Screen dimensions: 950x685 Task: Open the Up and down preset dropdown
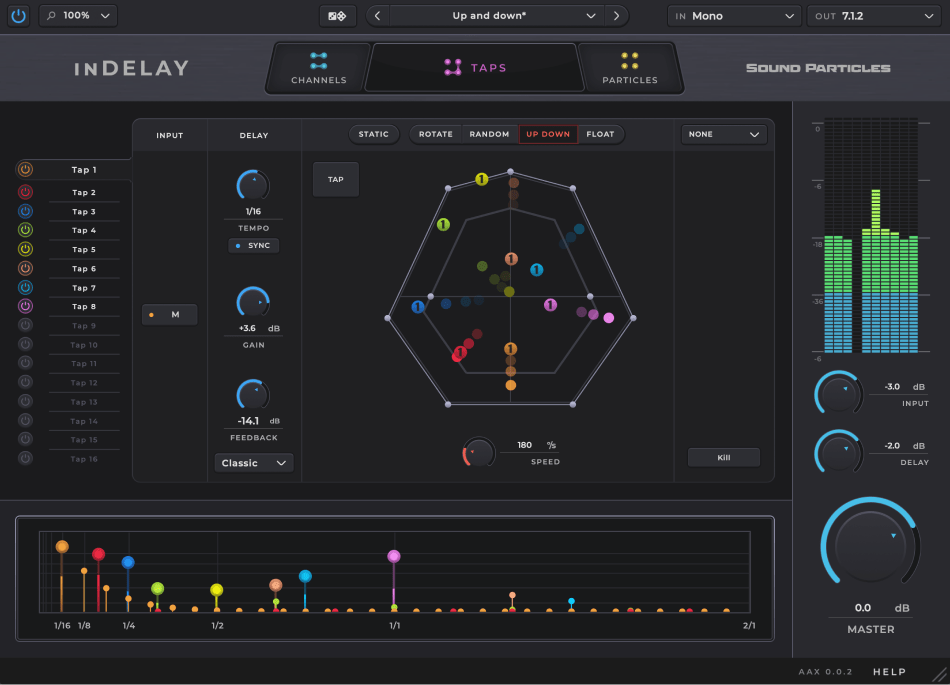tap(497, 16)
